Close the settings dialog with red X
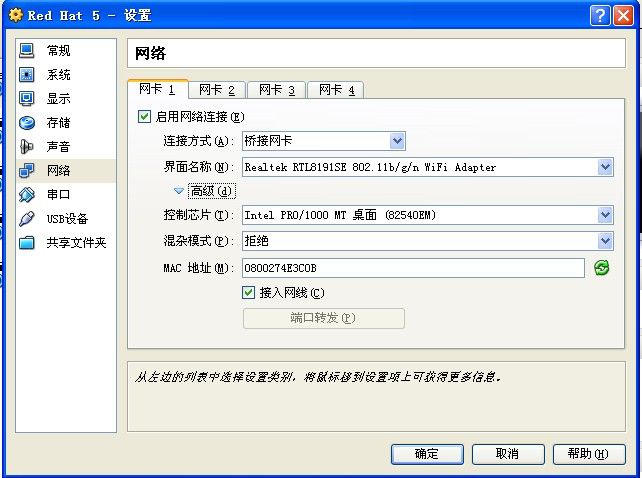Image resolution: width=642 pixels, height=478 pixels. click(x=624, y=16)
